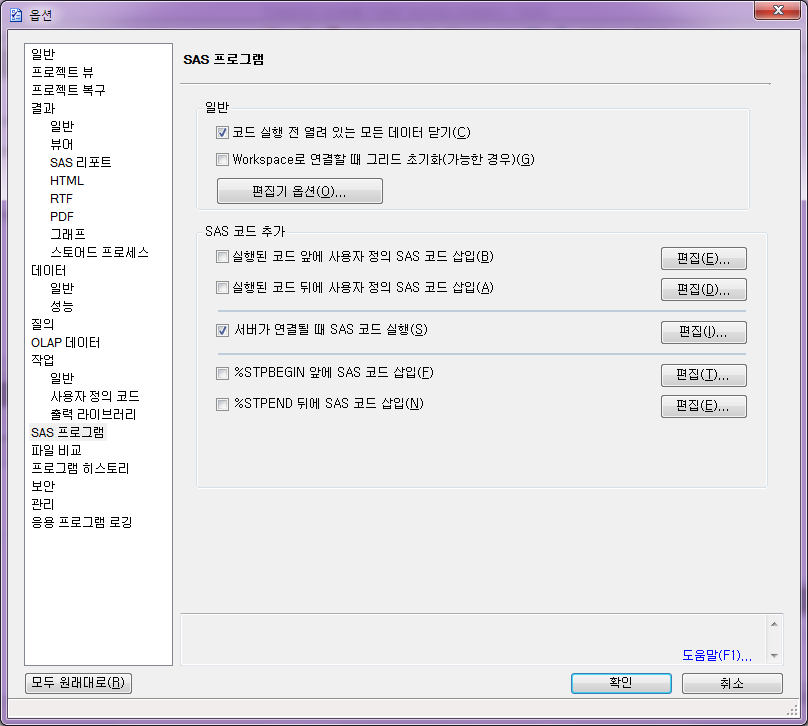The width and height of the screenshot is (808, 726).
Task: Select 파일 비교 category
Action: 56,450
